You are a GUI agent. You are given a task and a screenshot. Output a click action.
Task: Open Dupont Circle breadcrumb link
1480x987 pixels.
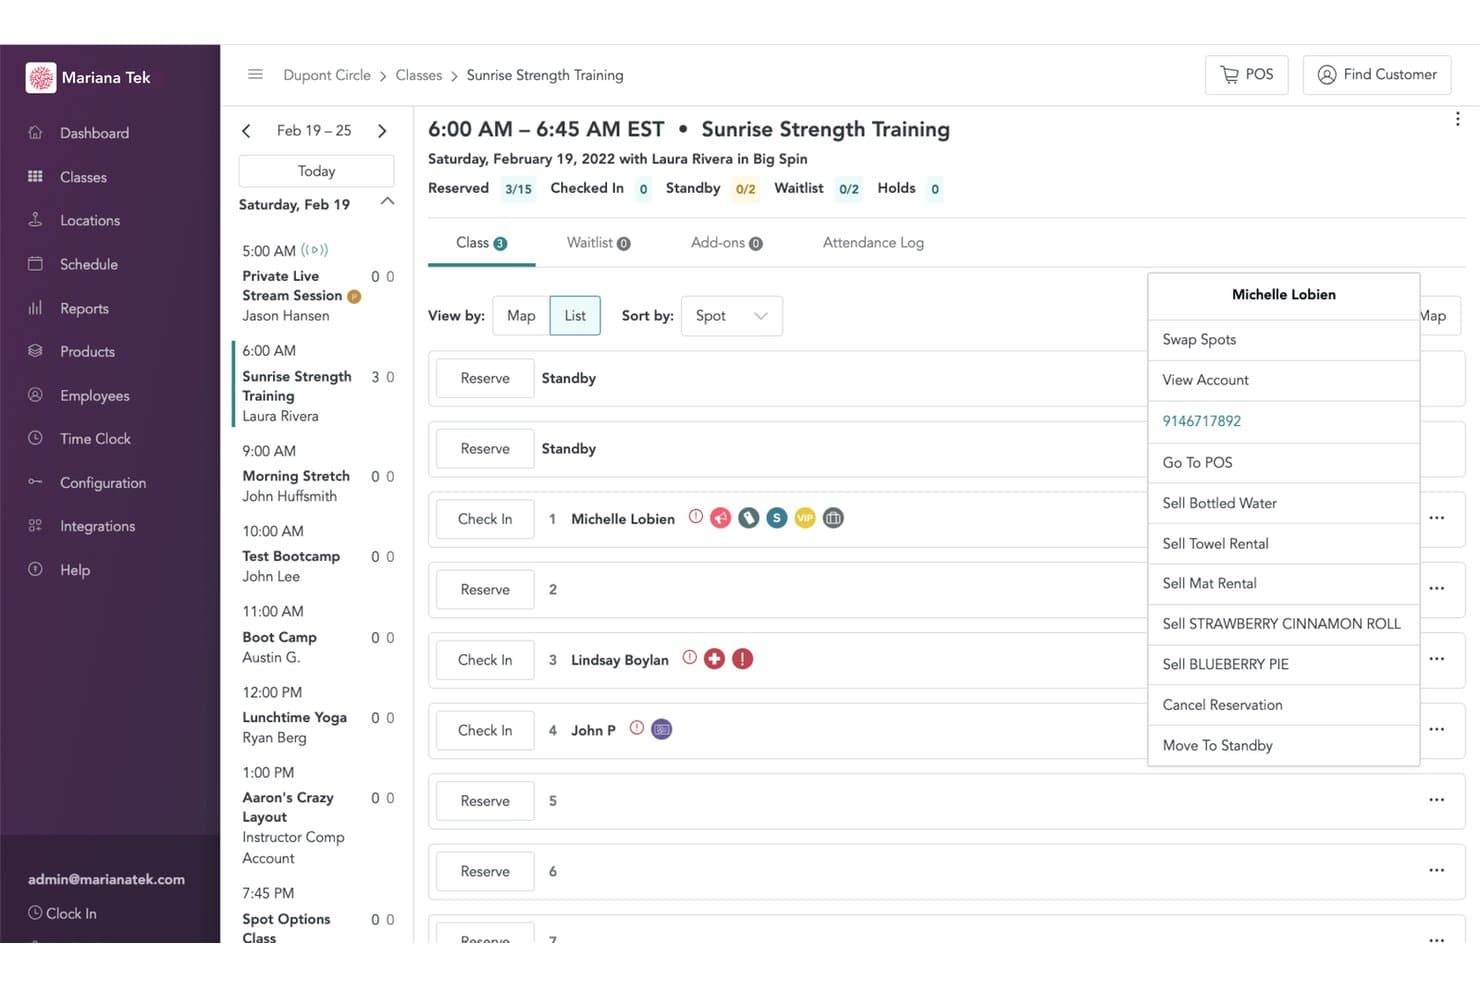tap(327, 75)
